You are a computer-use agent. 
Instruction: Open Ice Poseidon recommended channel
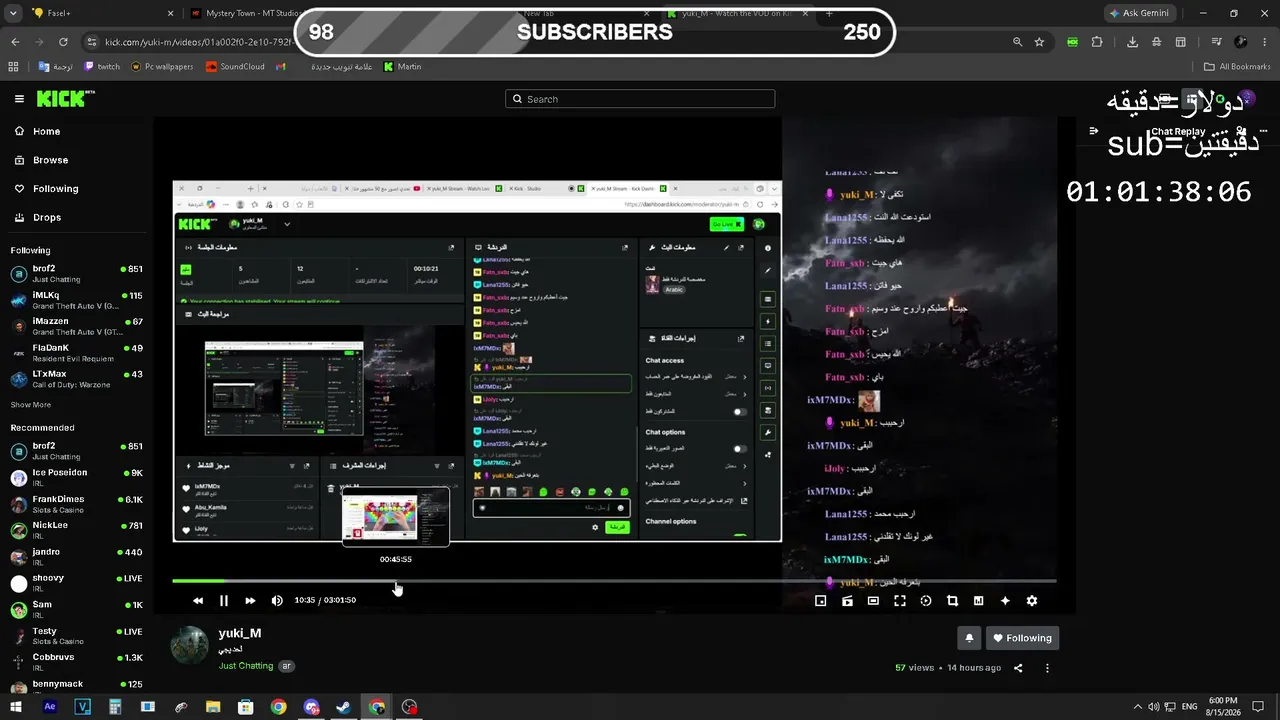click(x=76, y=477)
